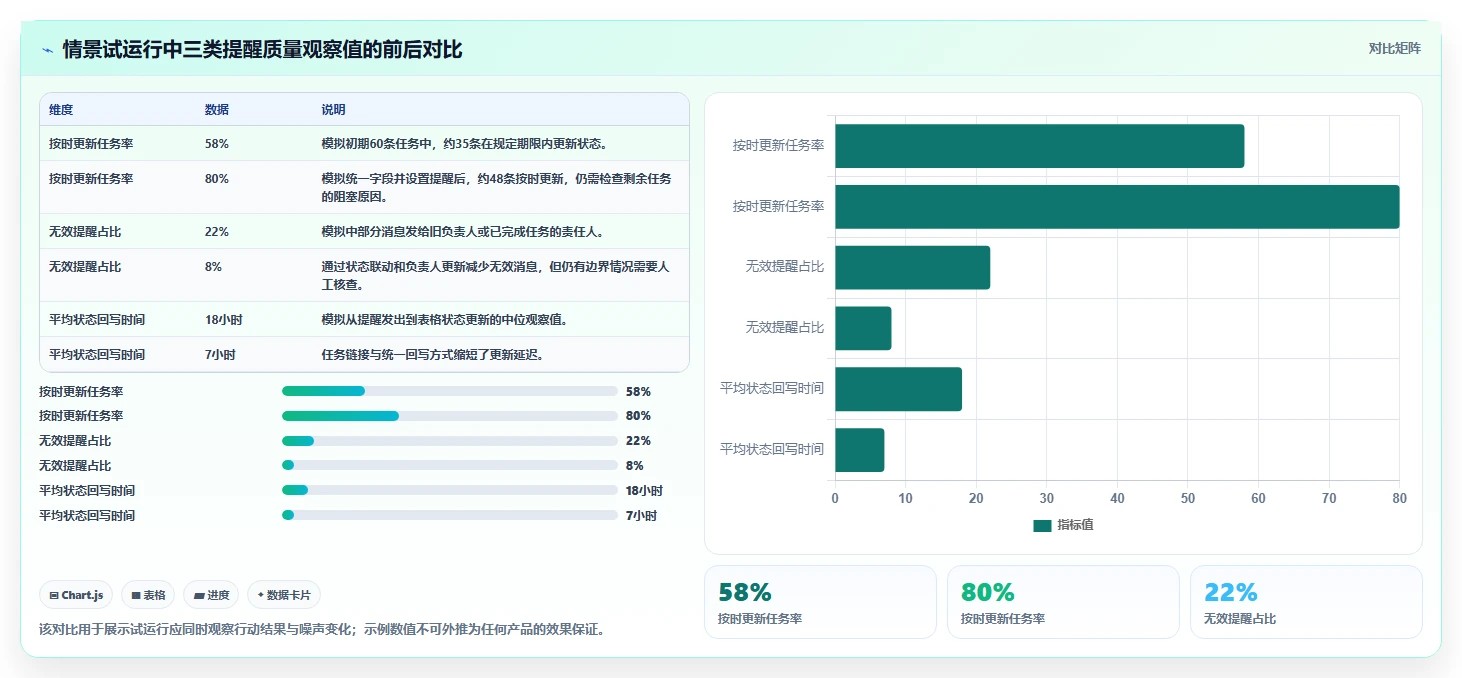Click the 58% progress bar for 按时更新任务率
Screen dimensions: 1462x678
[x=450, y=391]
